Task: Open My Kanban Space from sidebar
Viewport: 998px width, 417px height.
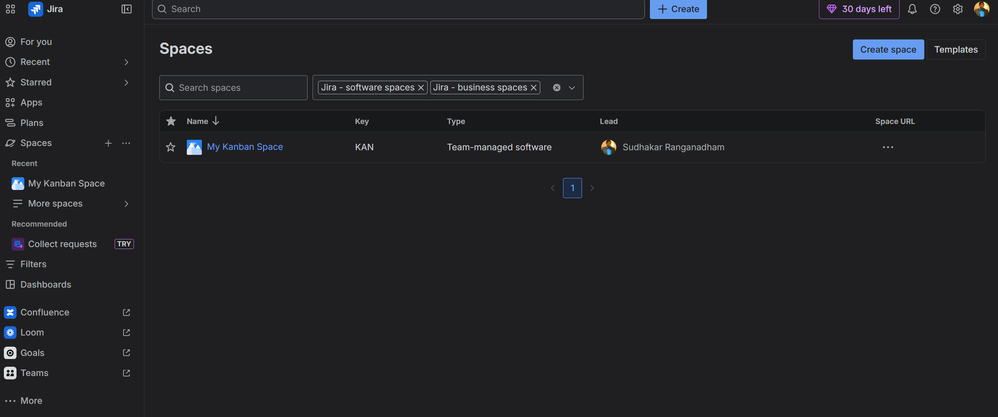Action: coord(66,183)
